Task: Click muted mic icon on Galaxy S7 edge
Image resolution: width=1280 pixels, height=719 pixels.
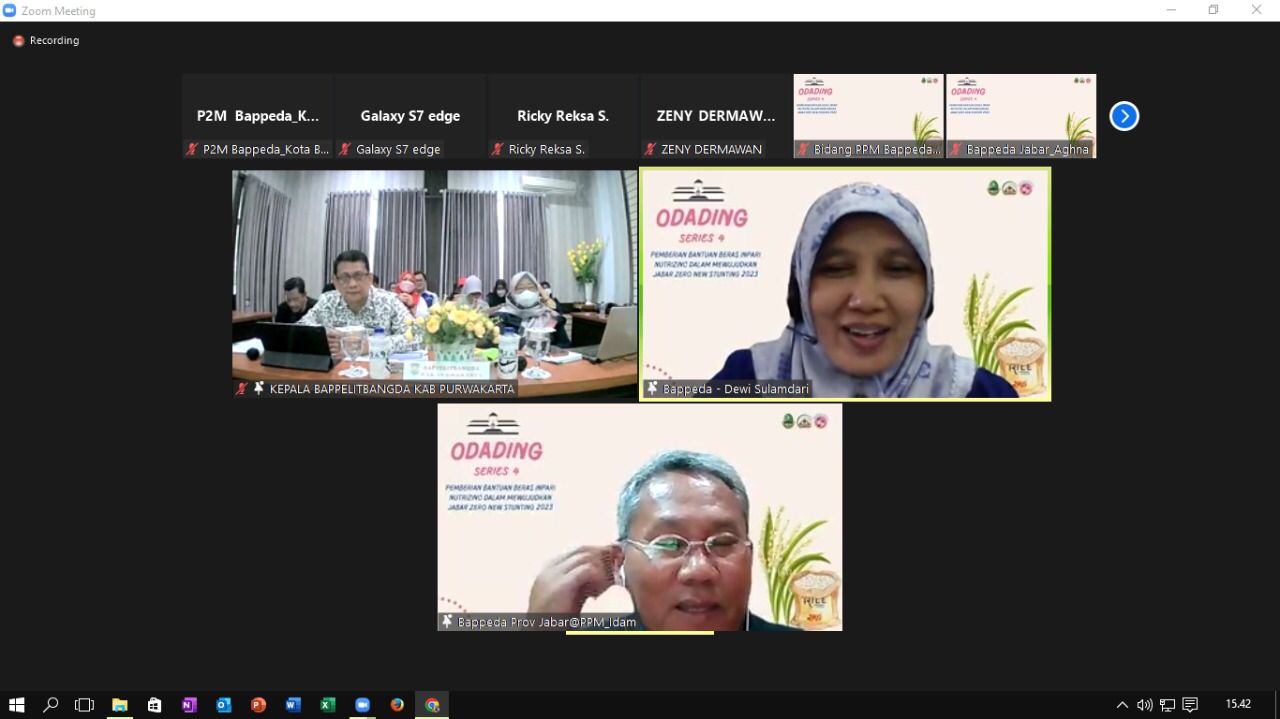Action: point(345,149)
